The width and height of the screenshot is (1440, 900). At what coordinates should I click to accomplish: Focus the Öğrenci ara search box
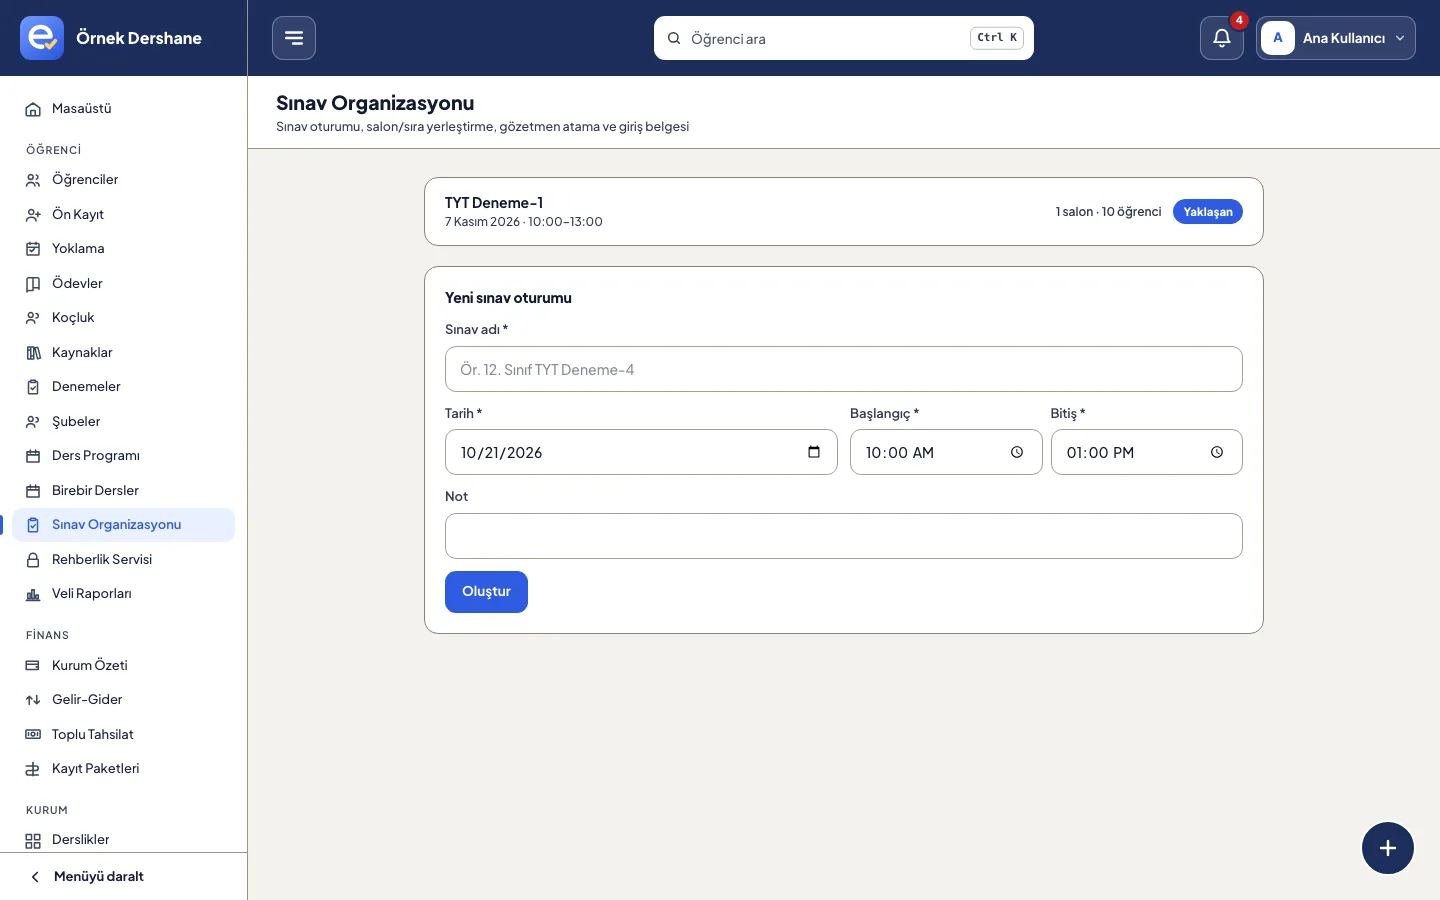pyautogui.click(x=844, y=38)
